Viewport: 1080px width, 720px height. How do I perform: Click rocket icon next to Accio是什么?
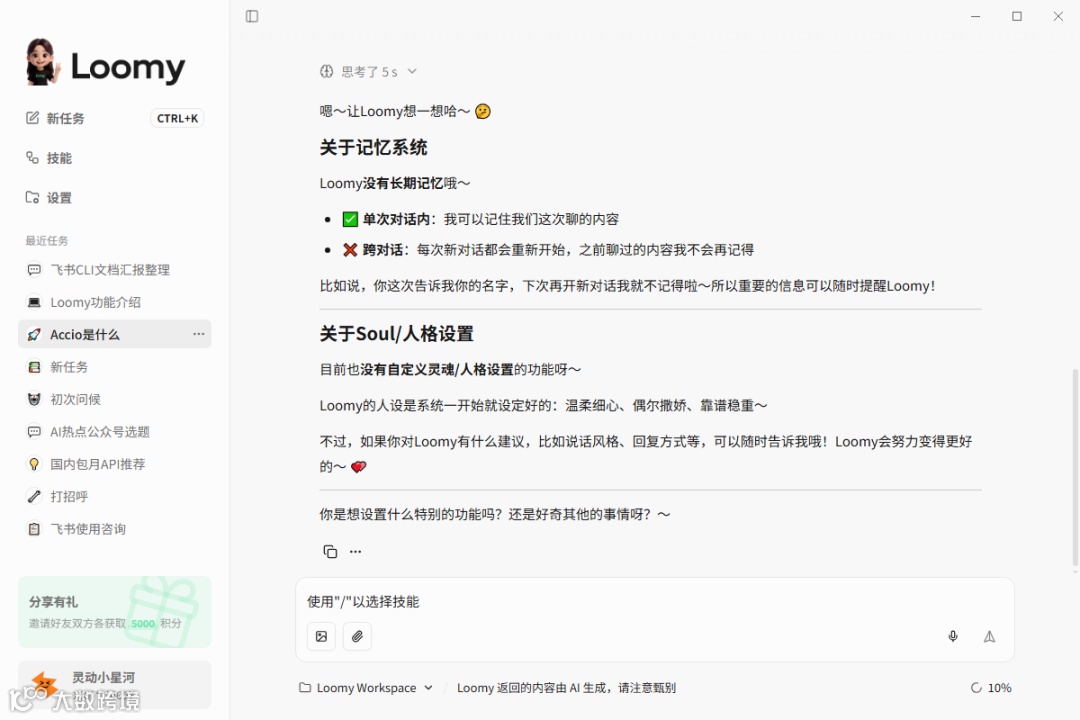34,334
